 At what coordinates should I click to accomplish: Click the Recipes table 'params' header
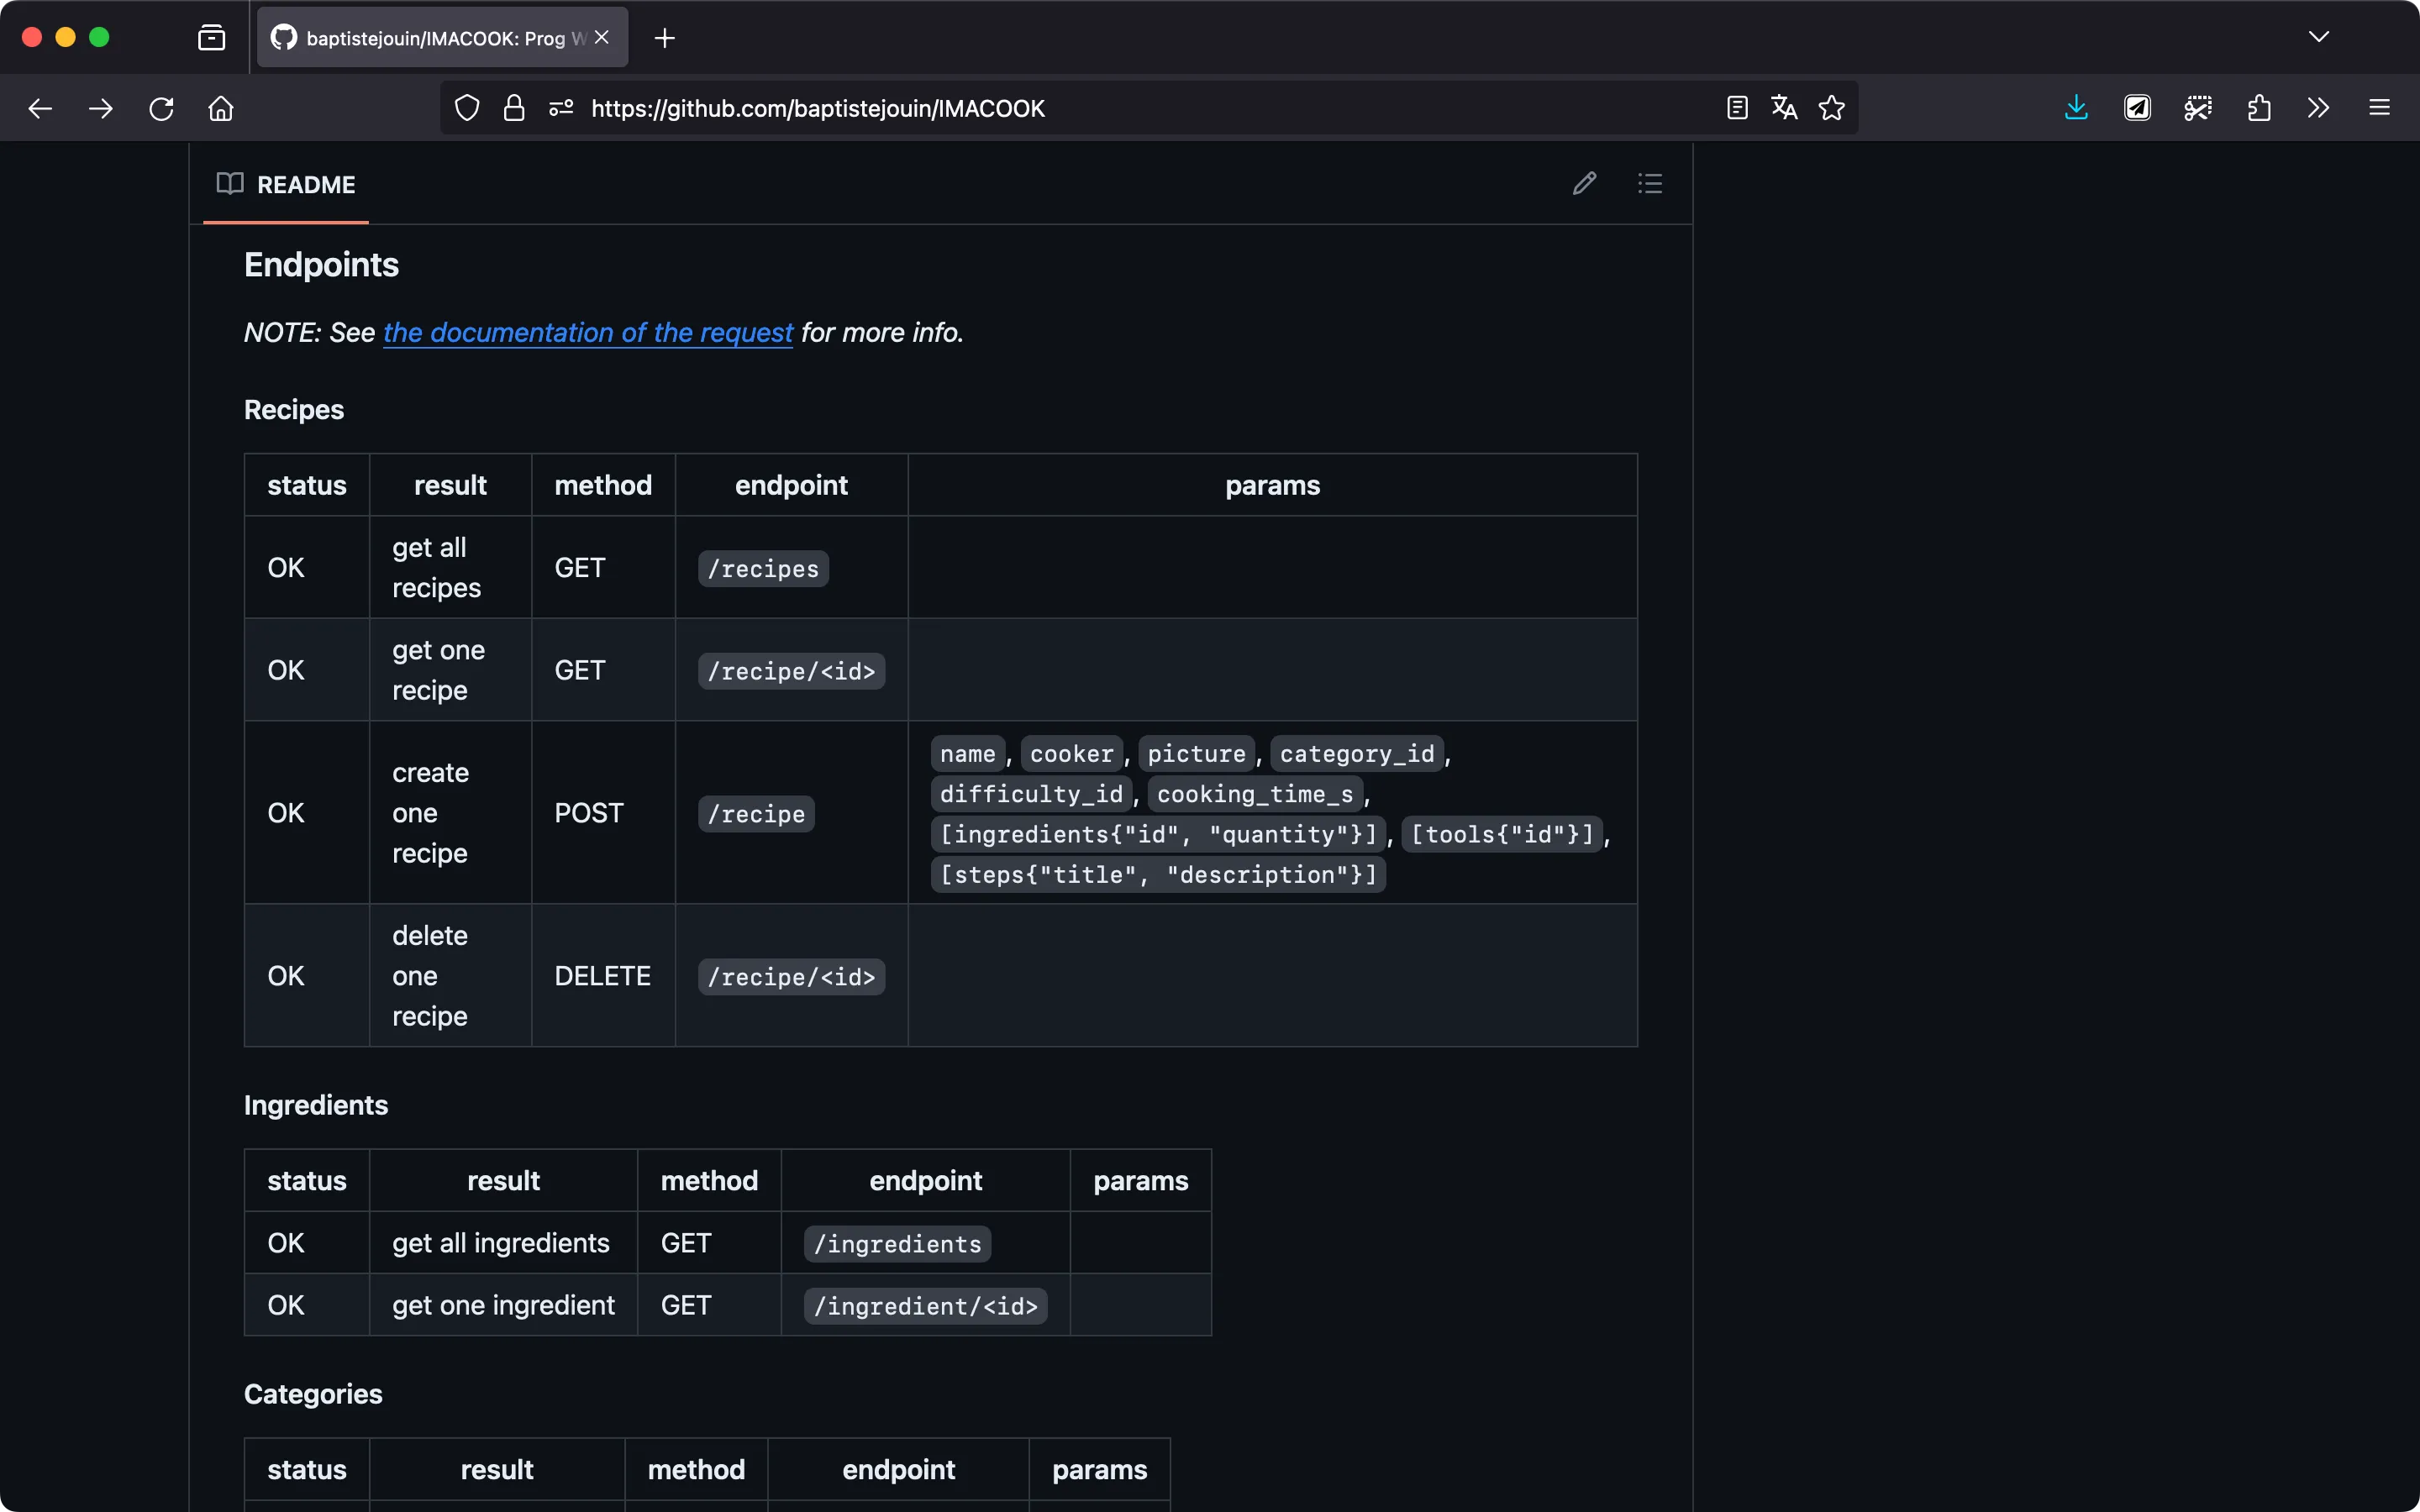[1272, 485]
